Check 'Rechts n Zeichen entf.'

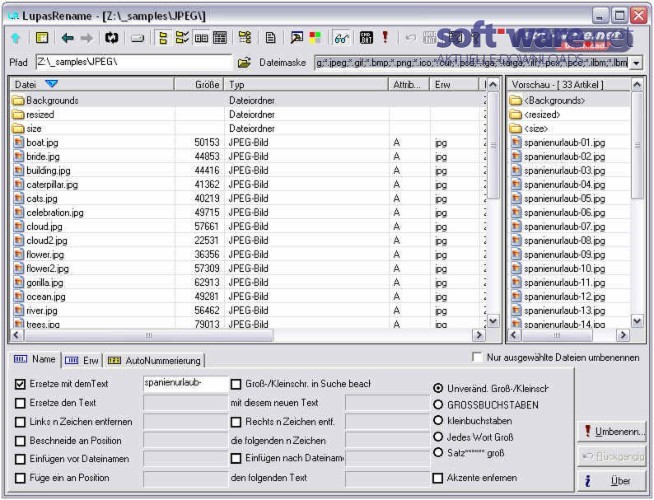pos(236,422)
